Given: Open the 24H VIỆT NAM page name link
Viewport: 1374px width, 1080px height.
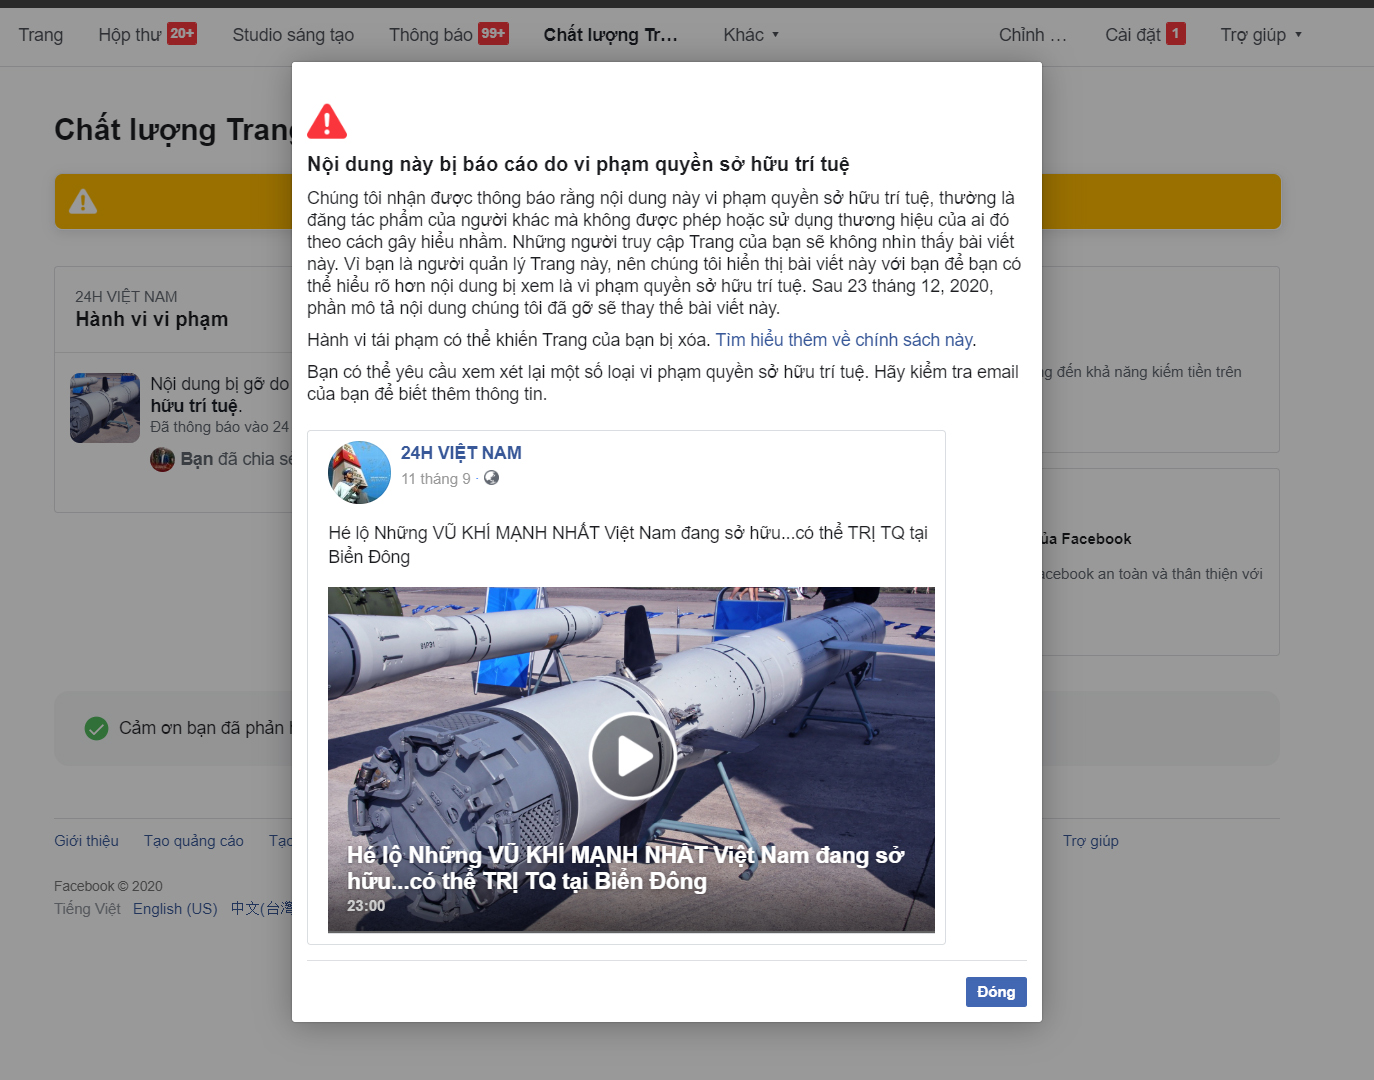Looking at the screenshot, I should (x=461, y=453).
